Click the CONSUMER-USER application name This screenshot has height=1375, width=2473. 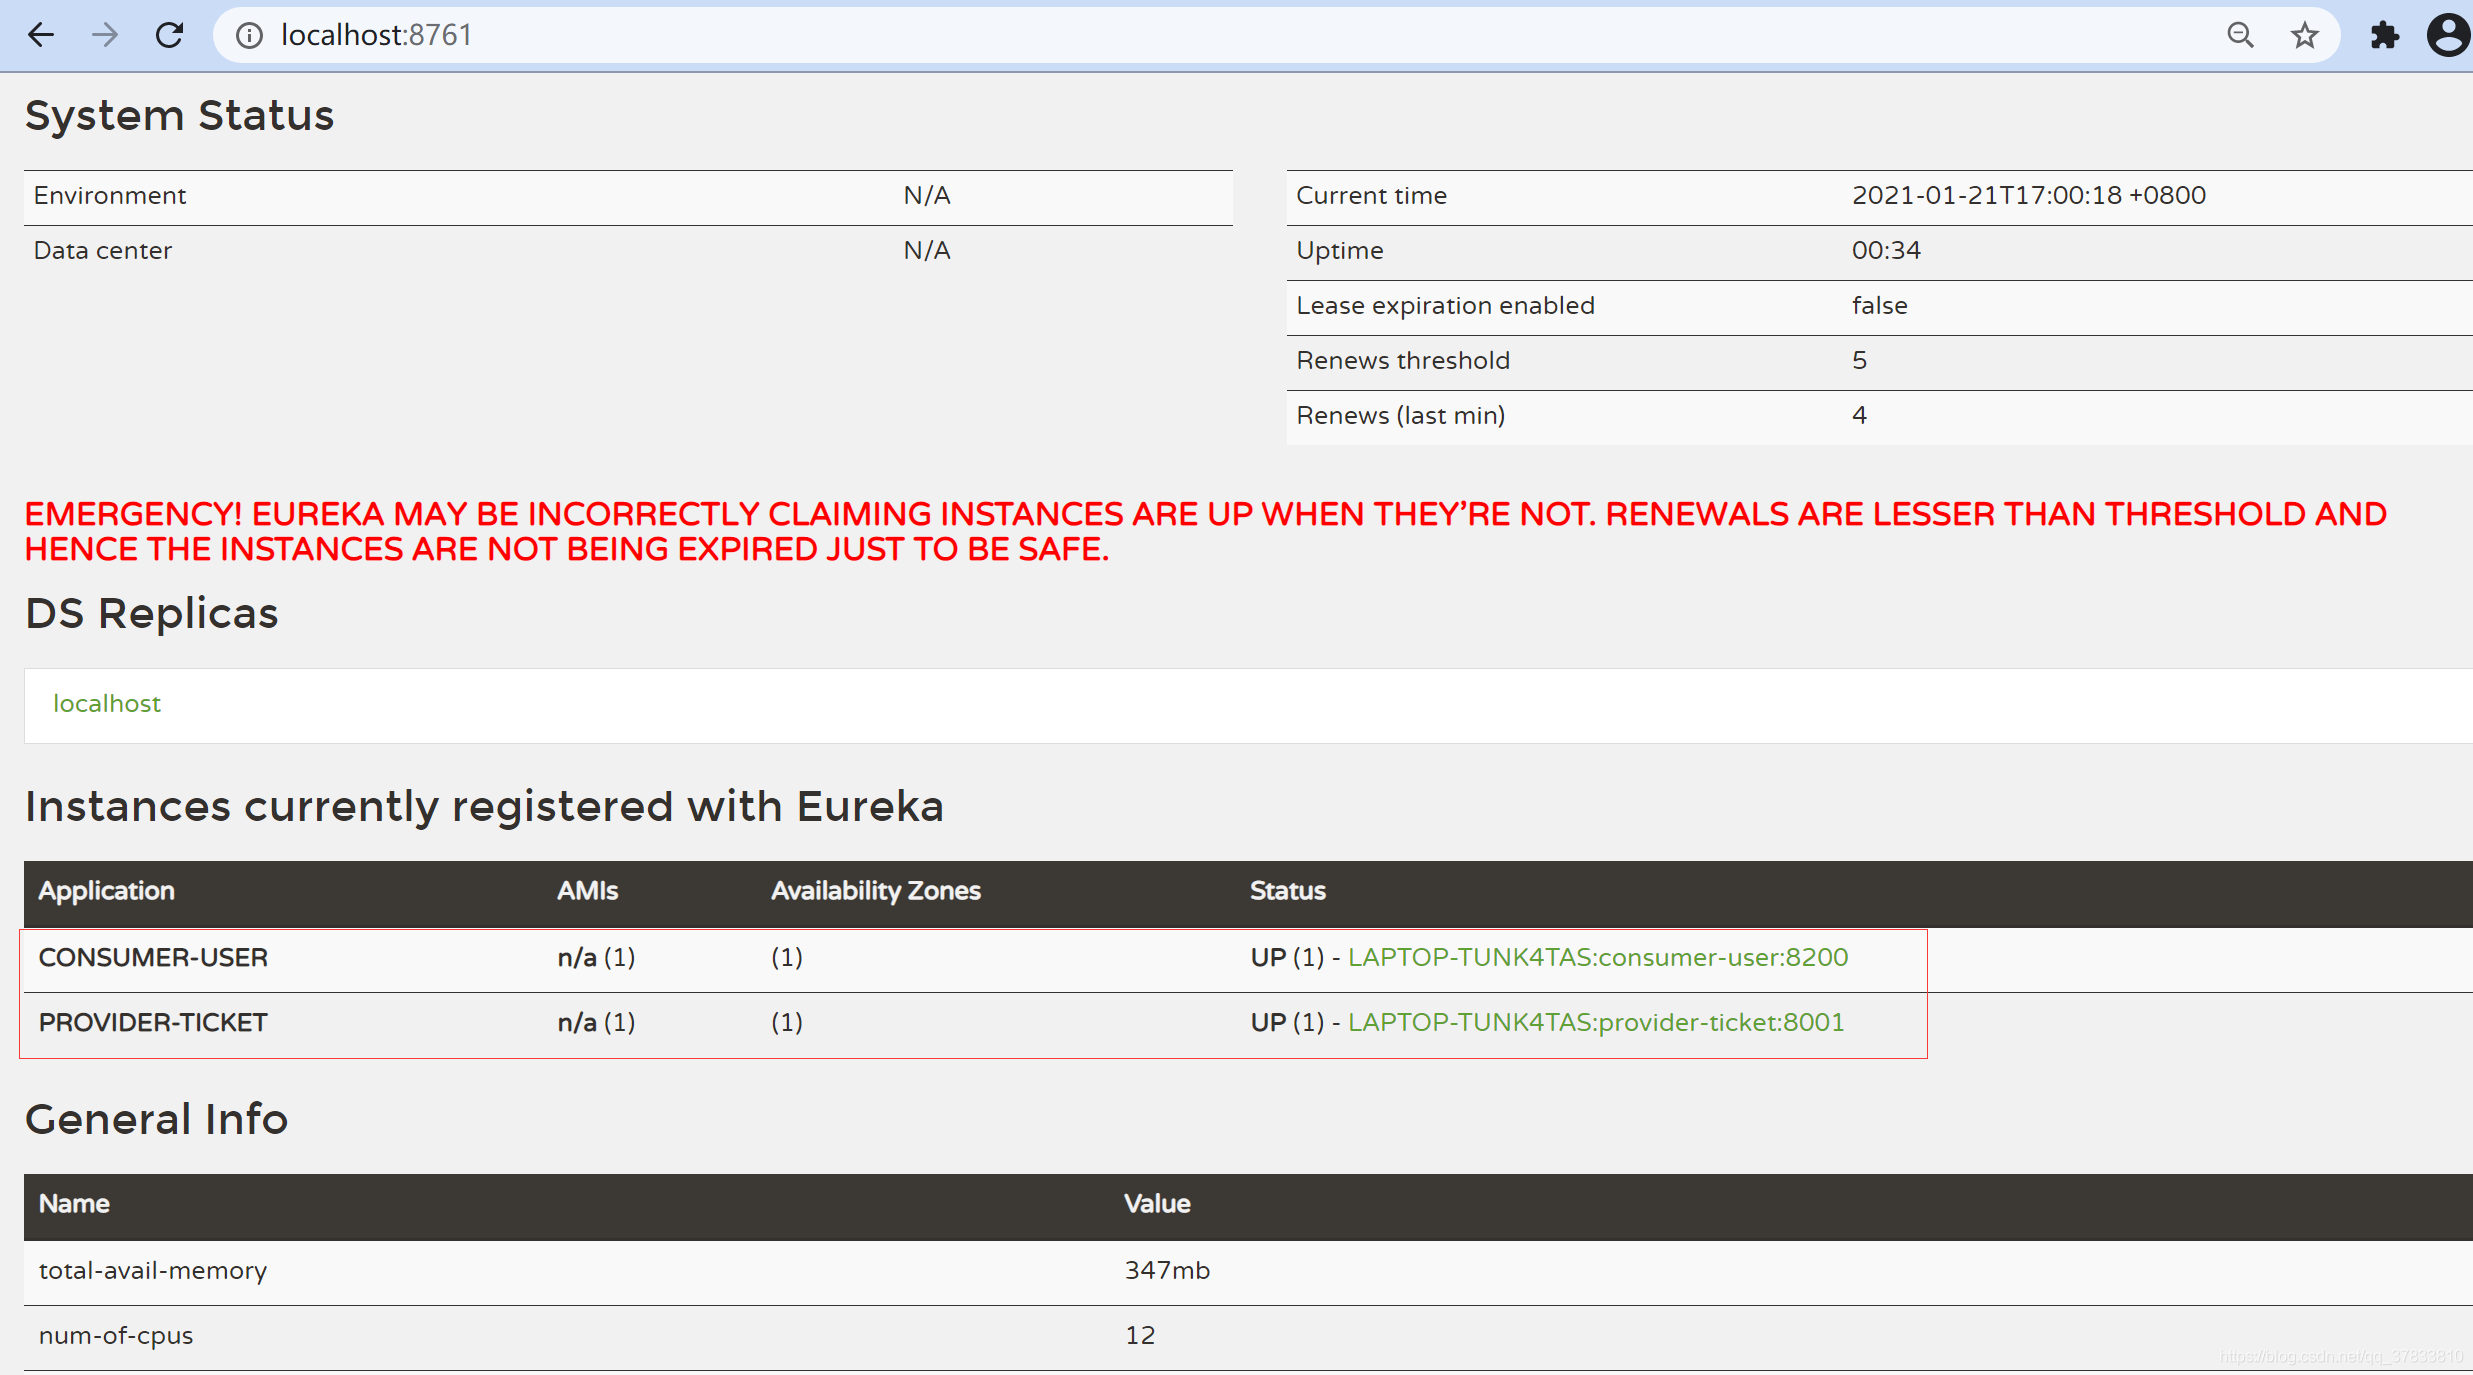153,958
